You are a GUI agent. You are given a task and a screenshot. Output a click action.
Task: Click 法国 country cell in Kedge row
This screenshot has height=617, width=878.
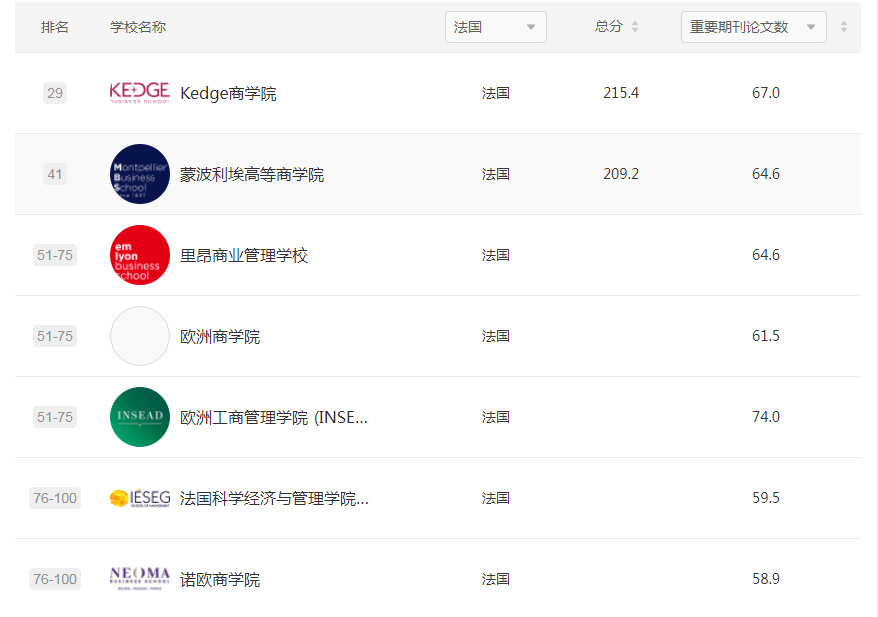pos(496,93)
